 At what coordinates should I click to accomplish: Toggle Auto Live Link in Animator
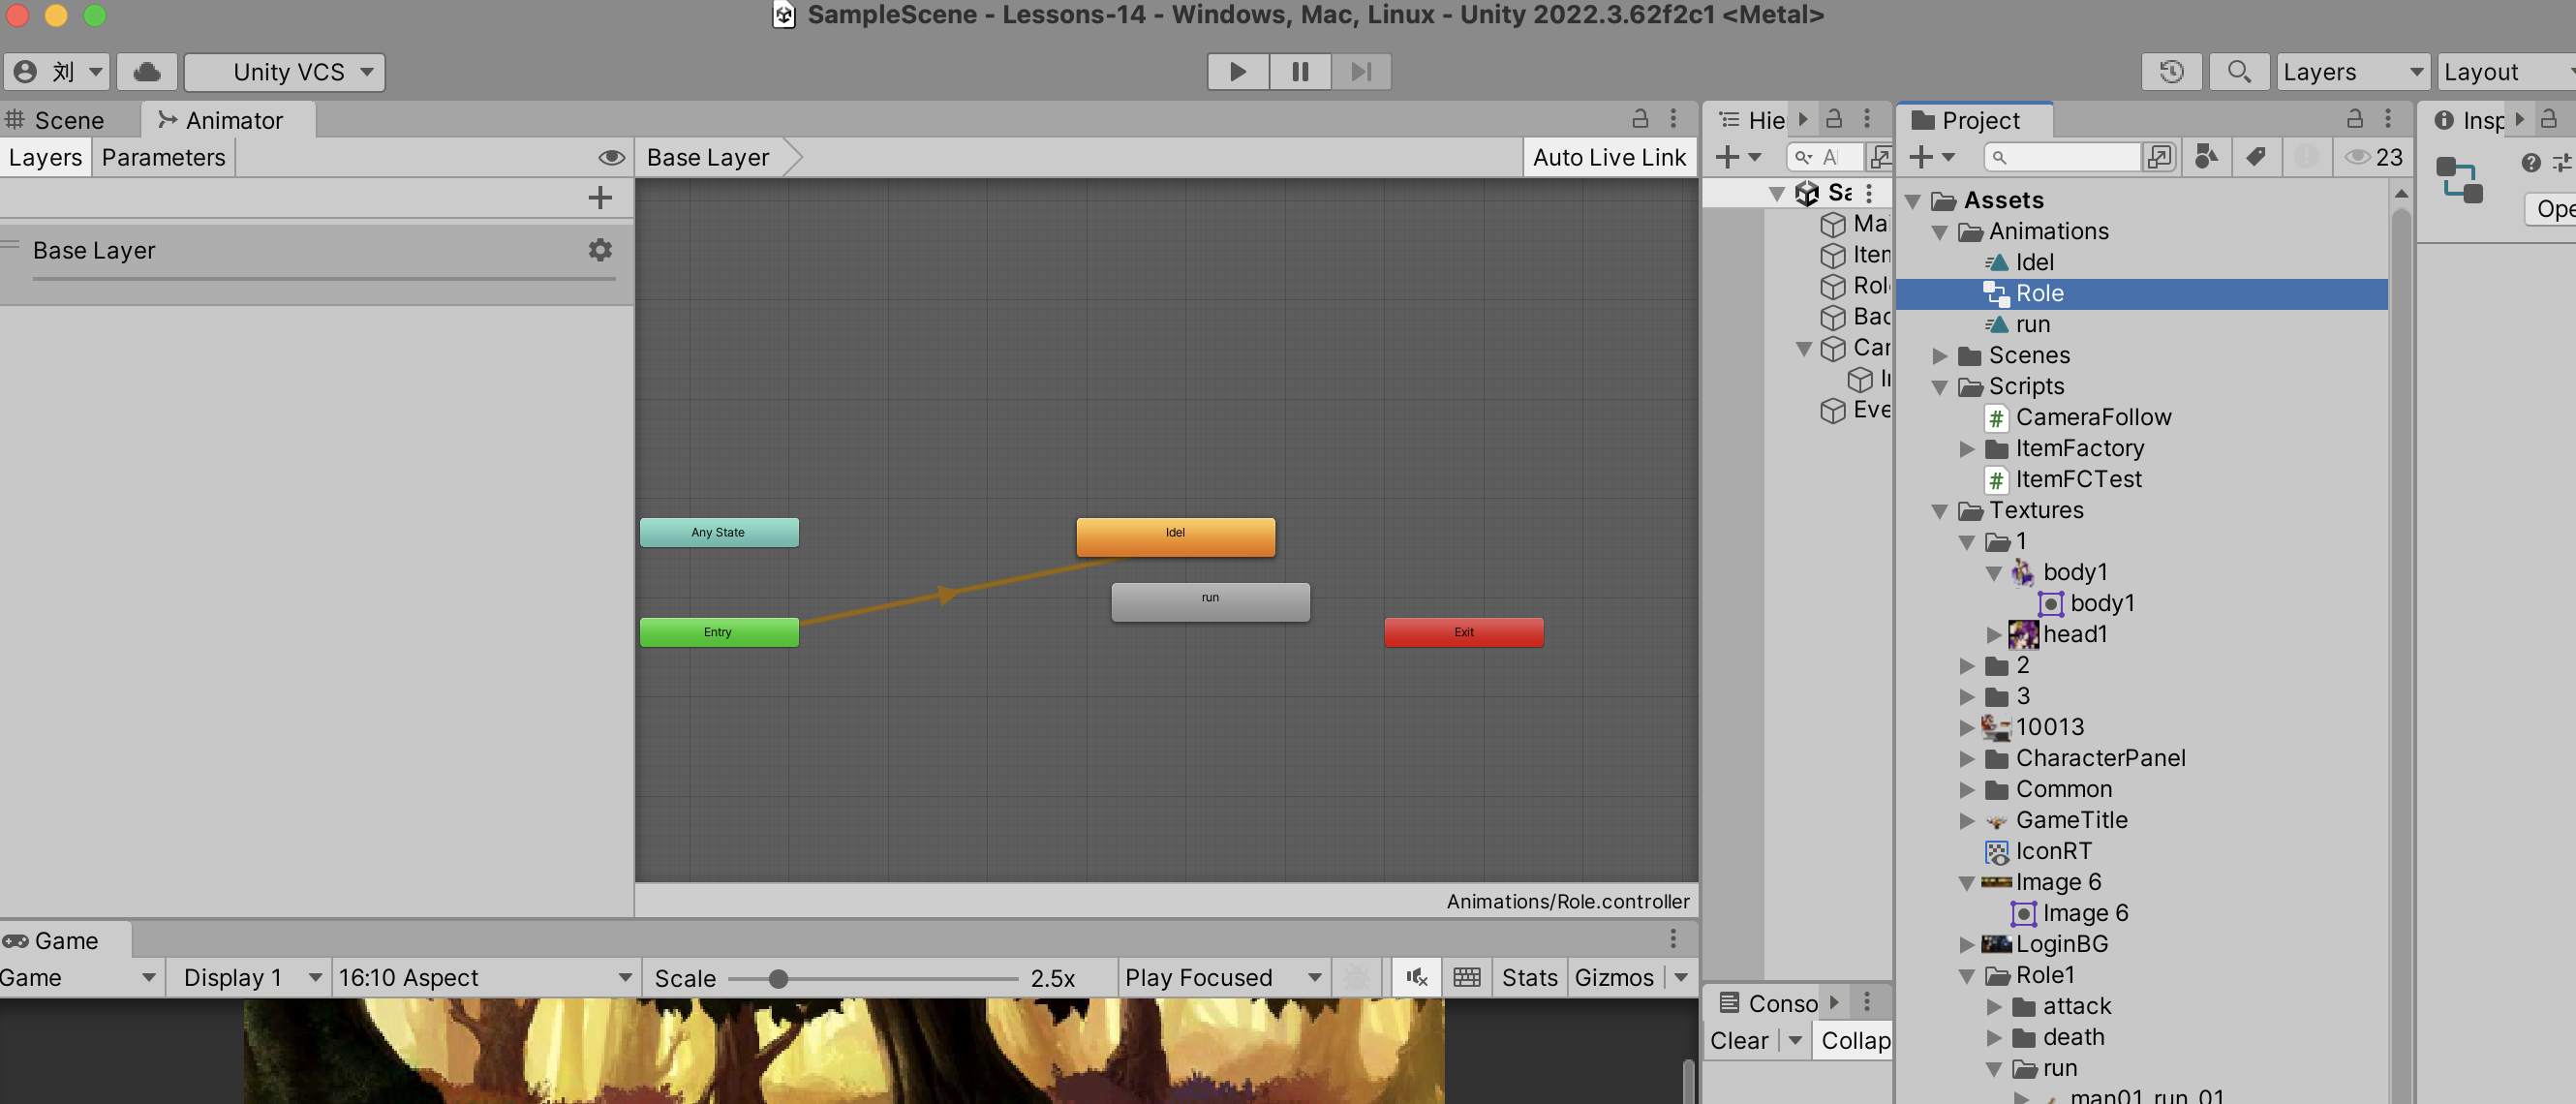tap(1609, 158)
